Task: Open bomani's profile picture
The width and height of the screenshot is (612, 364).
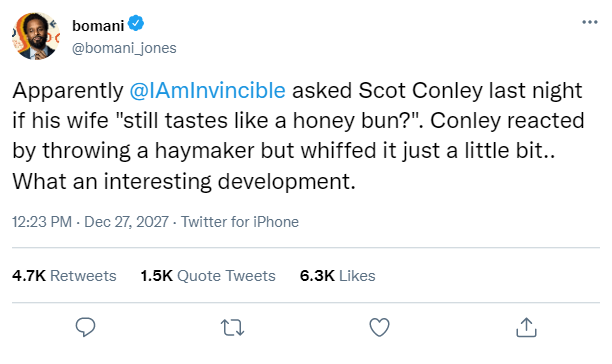Action: click(36, 36)
